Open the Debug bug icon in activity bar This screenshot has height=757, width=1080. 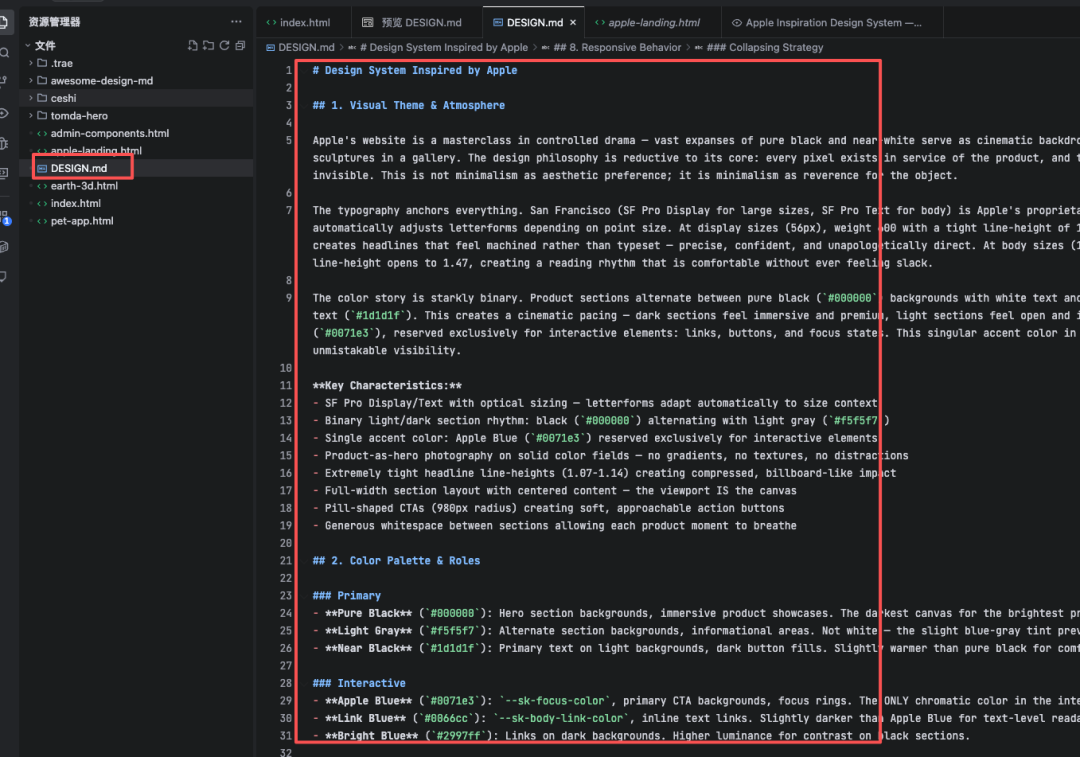coord(5,143)
